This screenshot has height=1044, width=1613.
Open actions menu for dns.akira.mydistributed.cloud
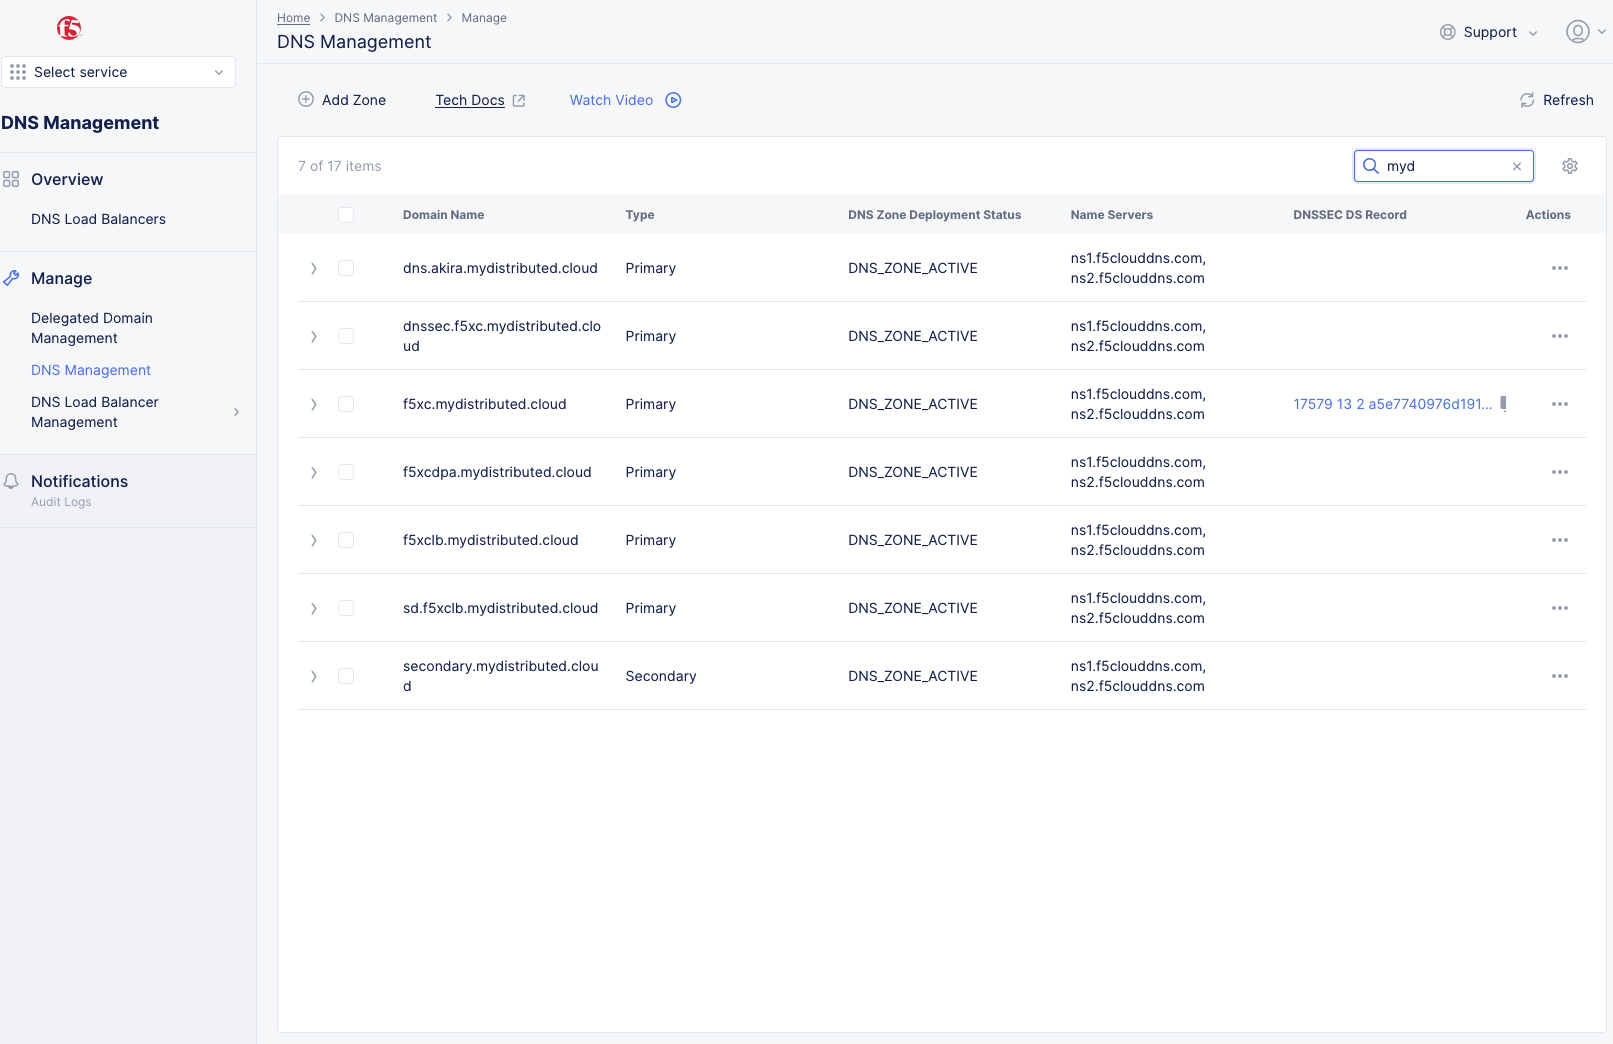1560,268
